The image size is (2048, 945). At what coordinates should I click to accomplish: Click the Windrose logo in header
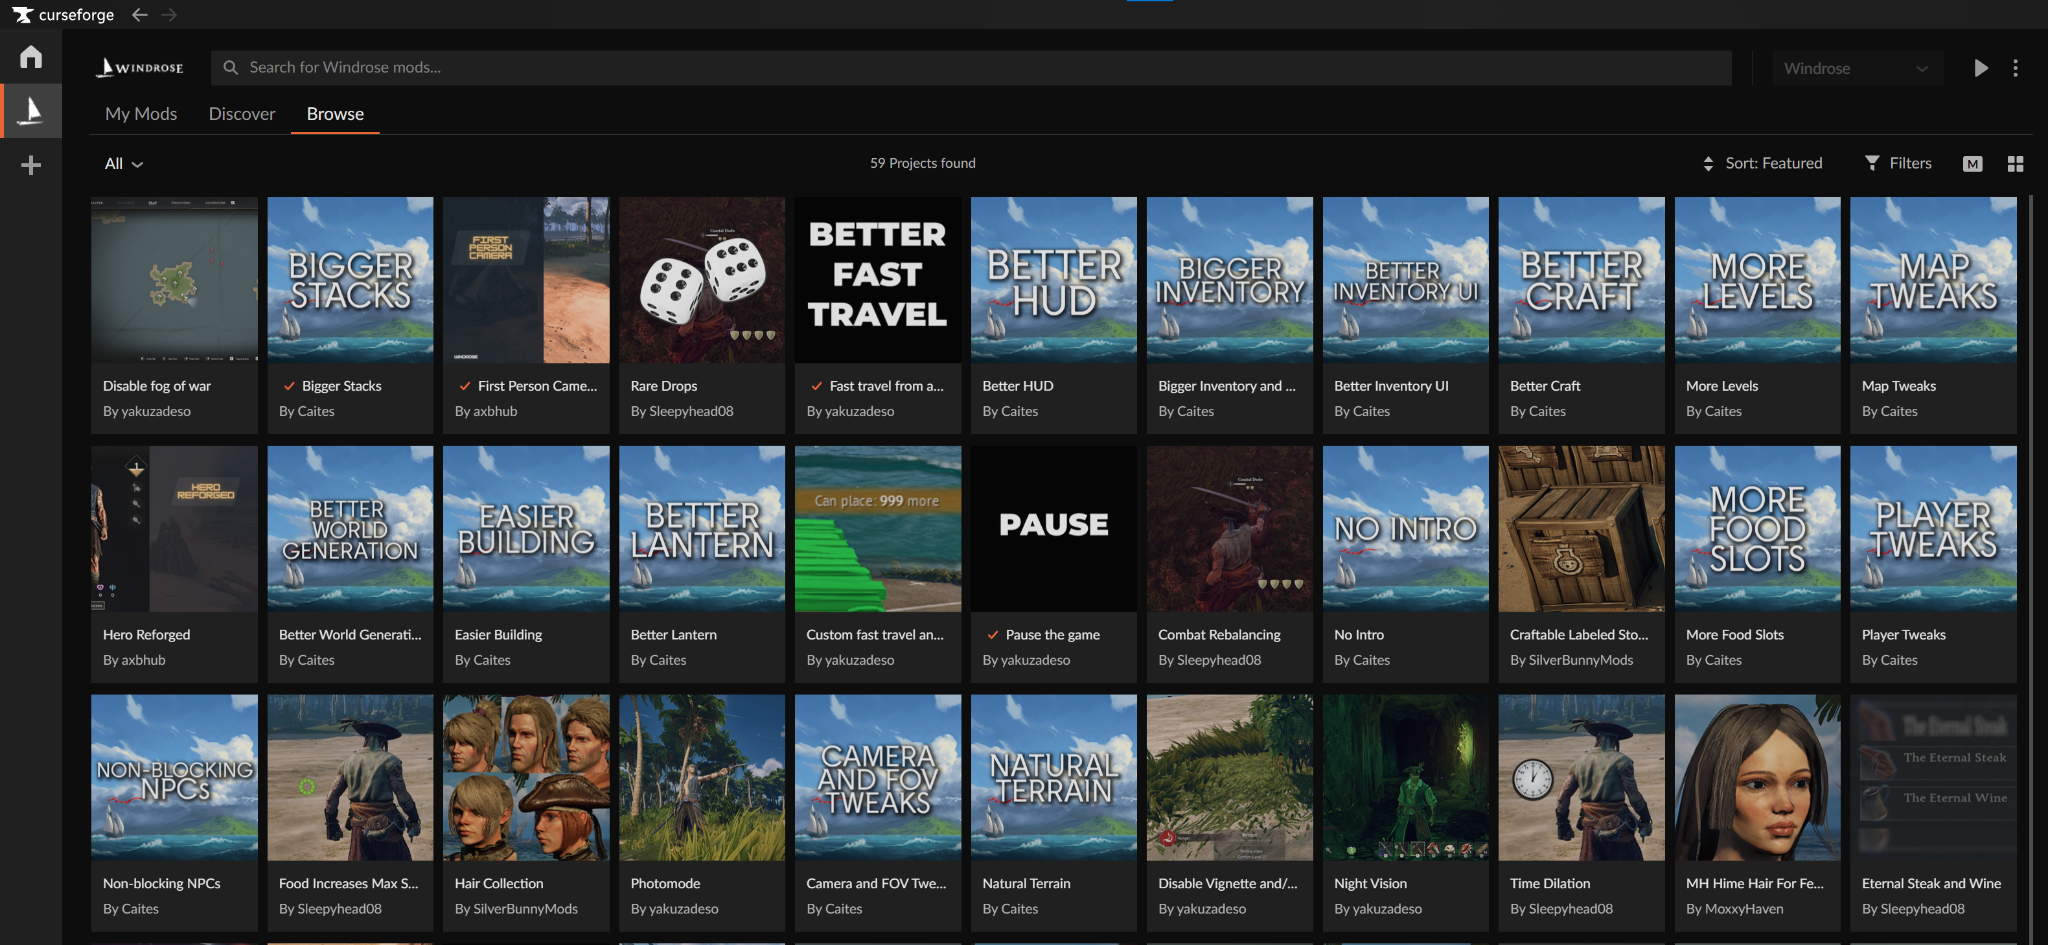[140, 67]
